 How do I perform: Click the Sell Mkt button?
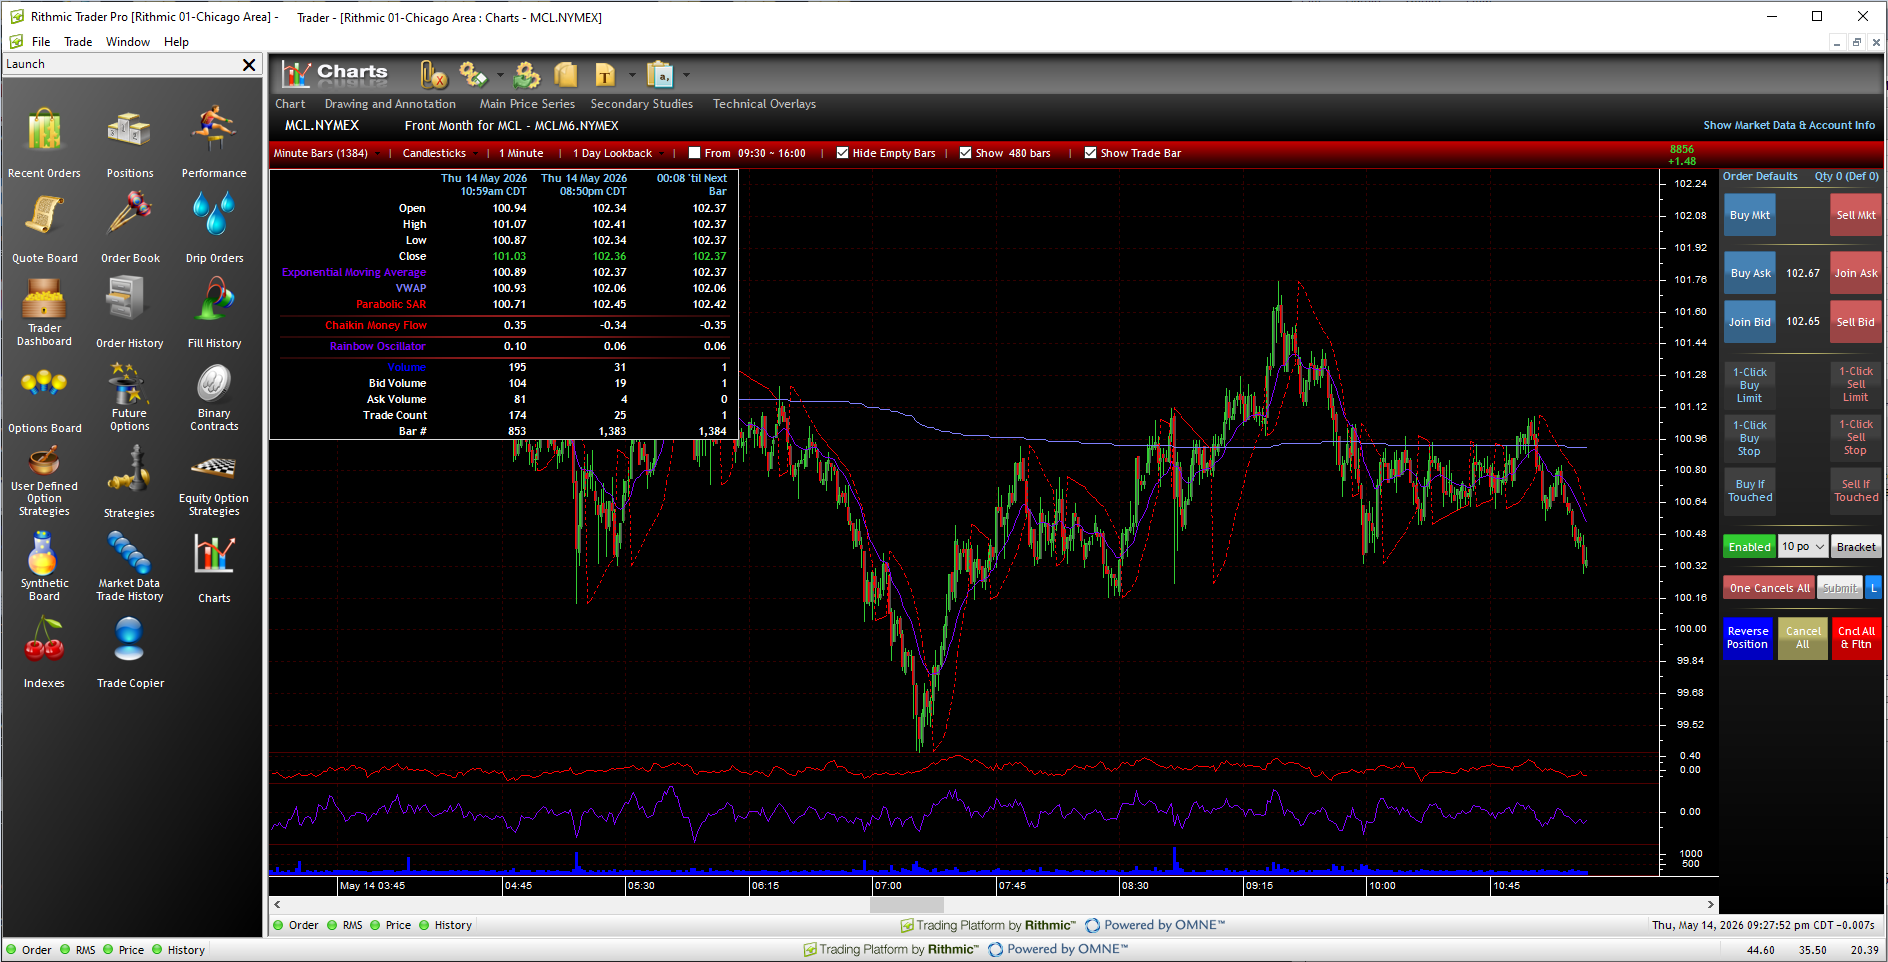[1856, 215]
